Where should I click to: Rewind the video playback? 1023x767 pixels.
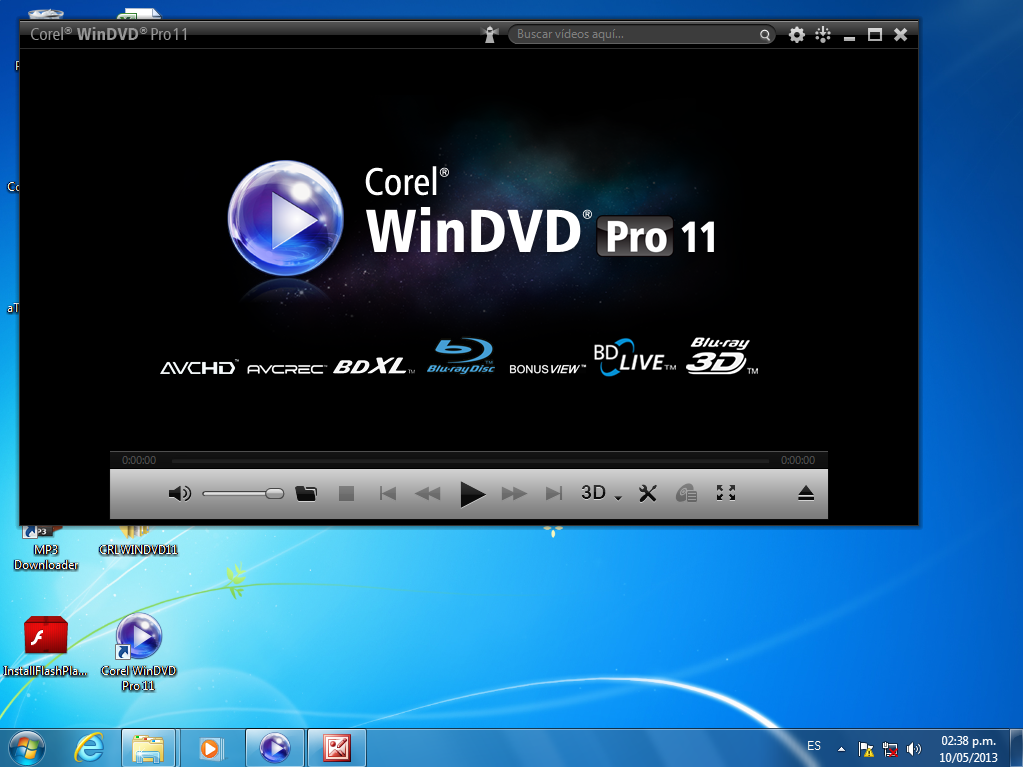pyautogui.click(x=428, y=493)
